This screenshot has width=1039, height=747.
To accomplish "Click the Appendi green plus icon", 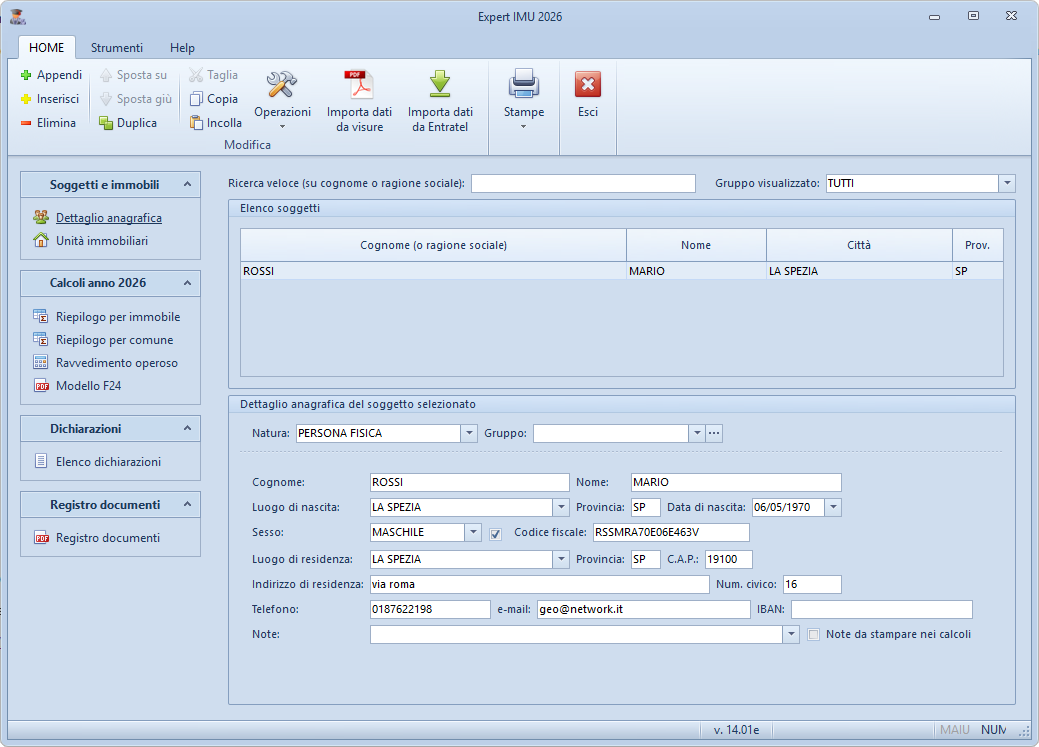I will click(27, 75).
